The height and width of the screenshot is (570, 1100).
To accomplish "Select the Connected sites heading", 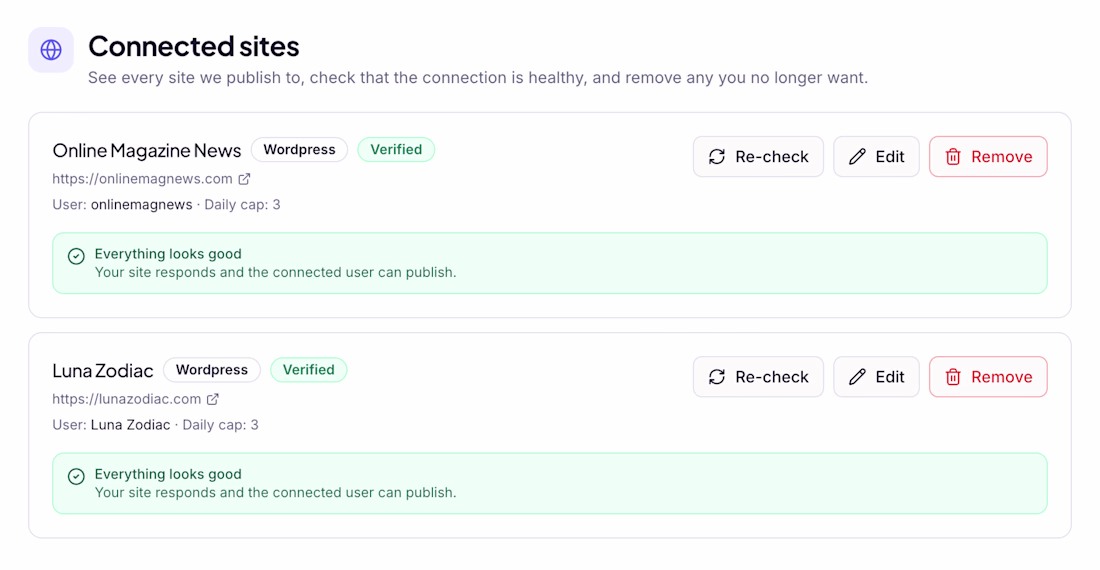I will point(194,46).
